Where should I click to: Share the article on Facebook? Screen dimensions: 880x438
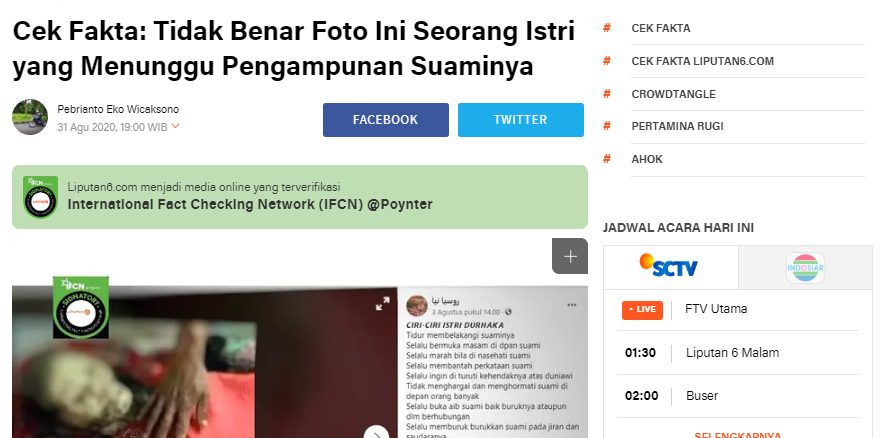[x=386, y=120]
